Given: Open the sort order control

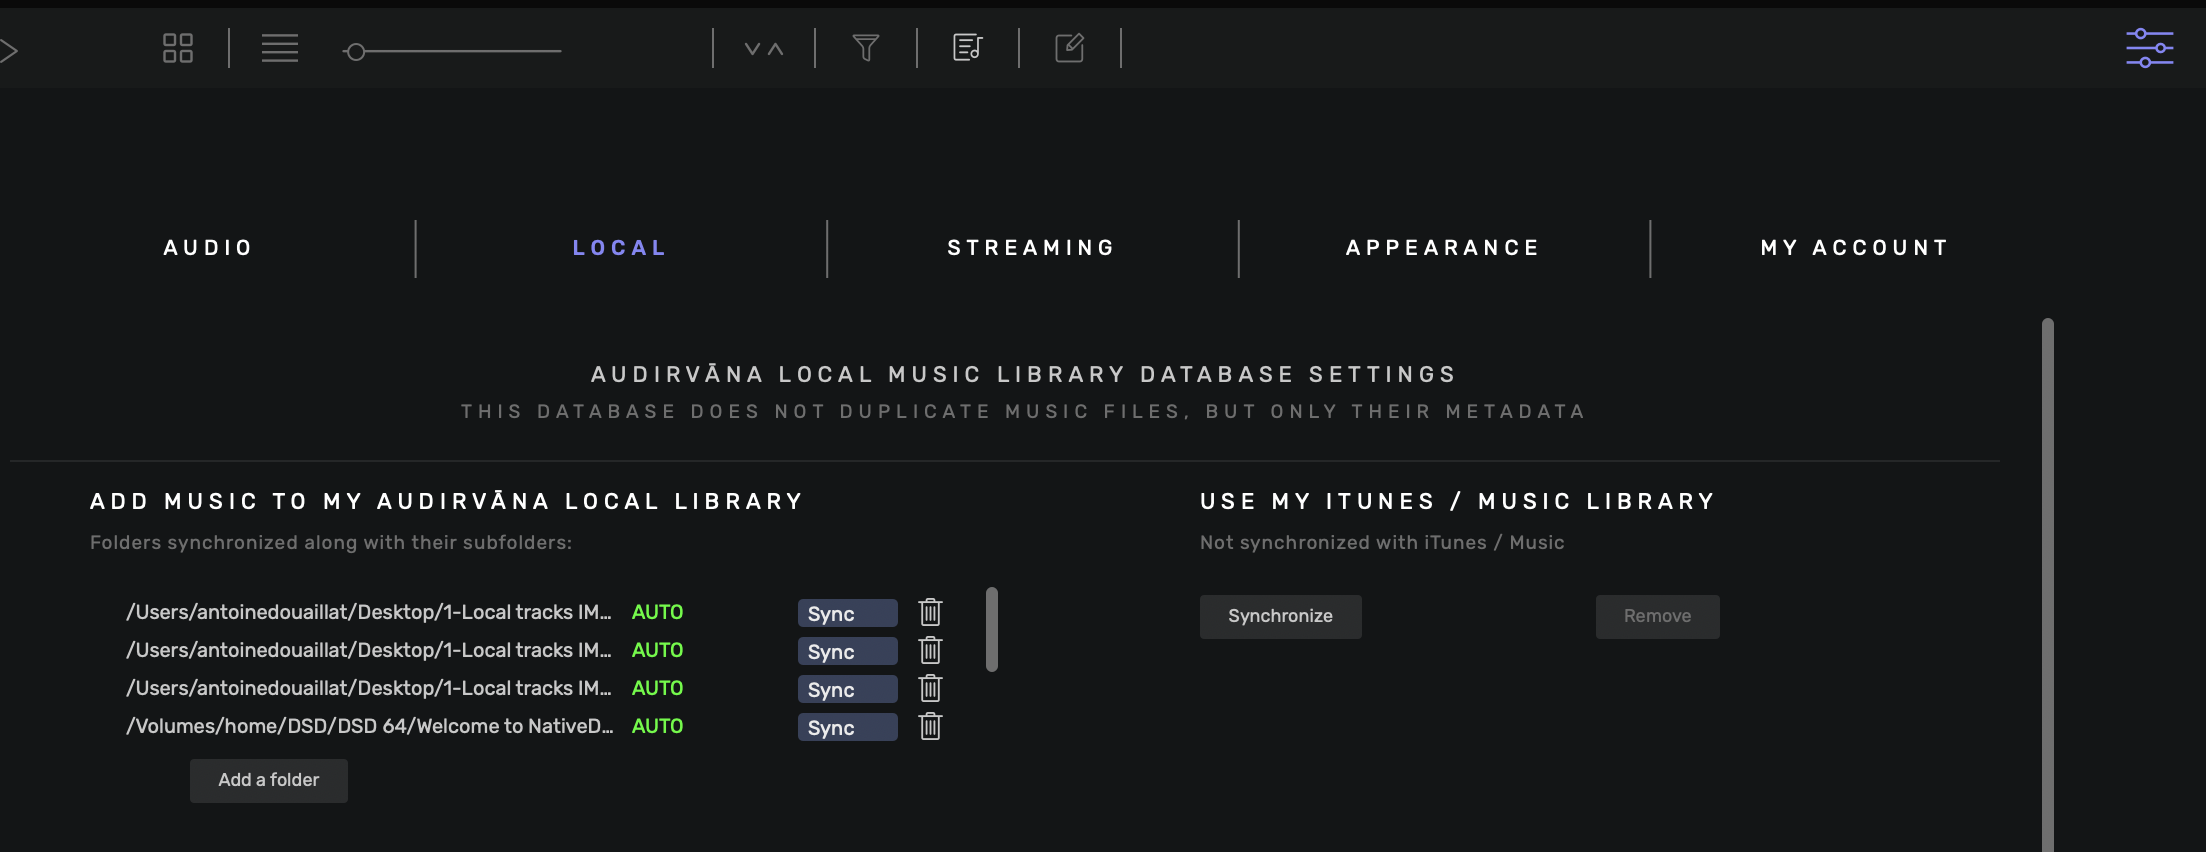Looking at the screenshot, I should (764, 48).
